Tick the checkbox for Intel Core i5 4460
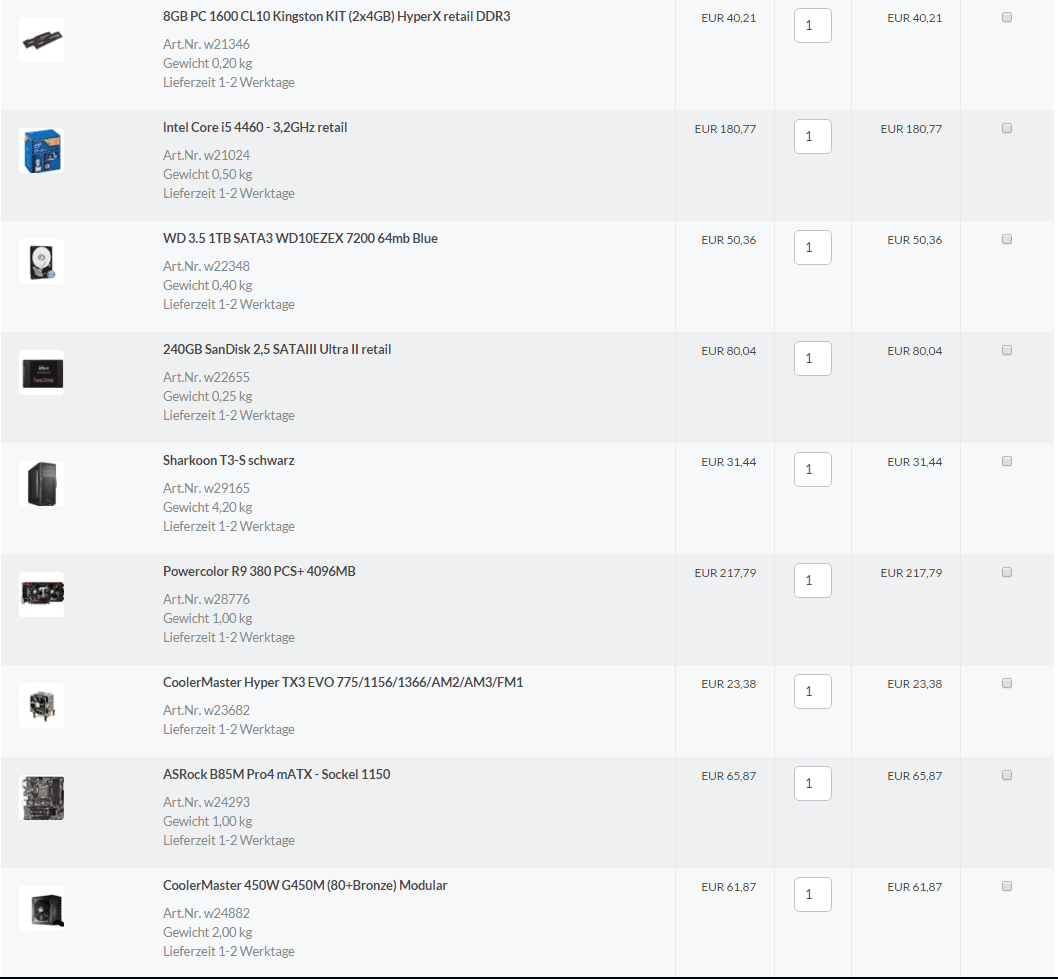The width and height of the screenshot is (1058, 979). tap(1007, 128)
